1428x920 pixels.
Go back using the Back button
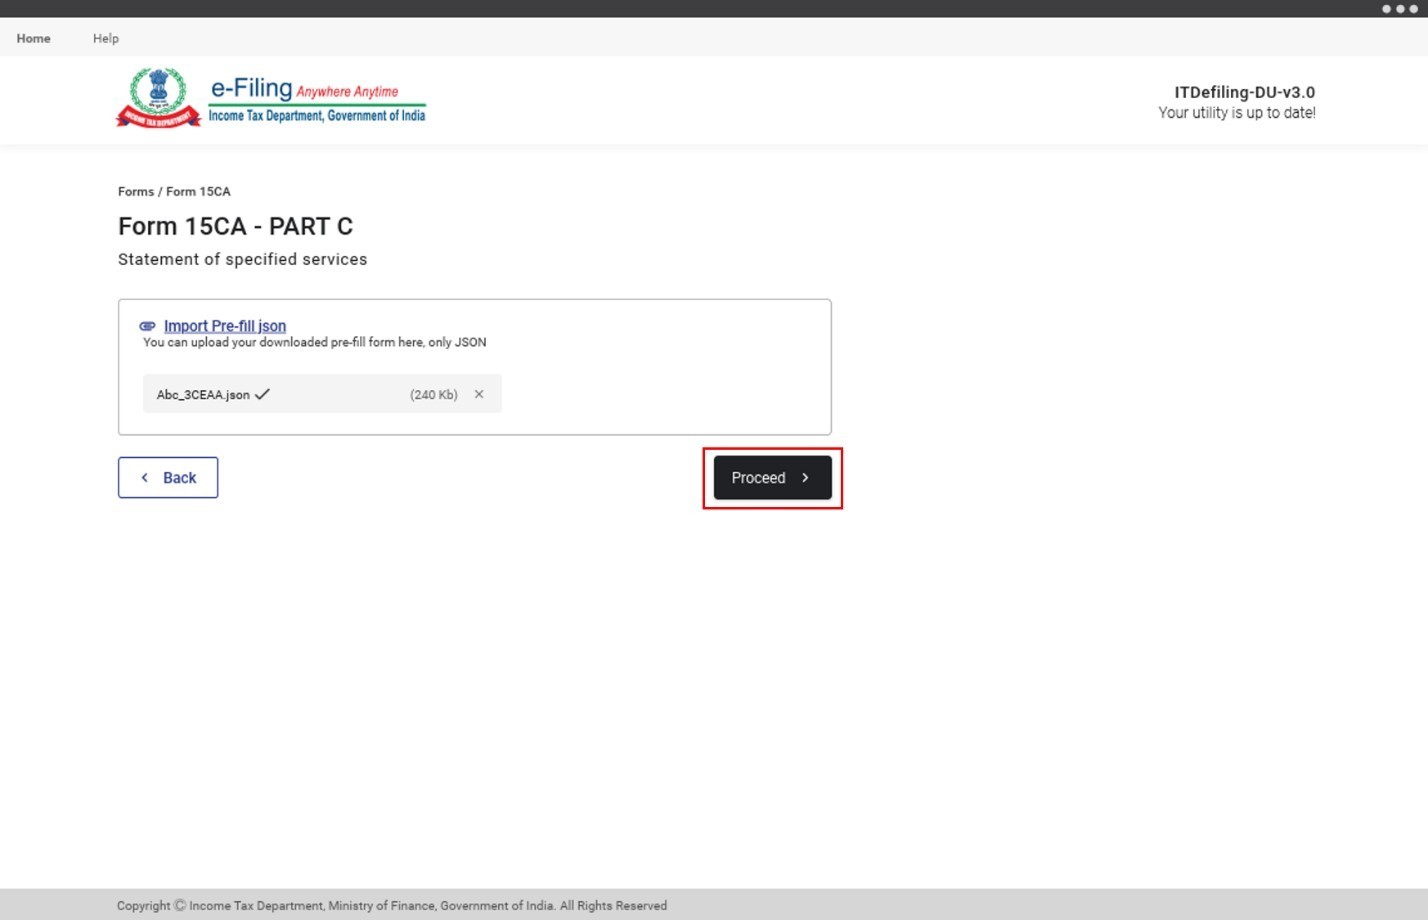[x=168, y=478]
